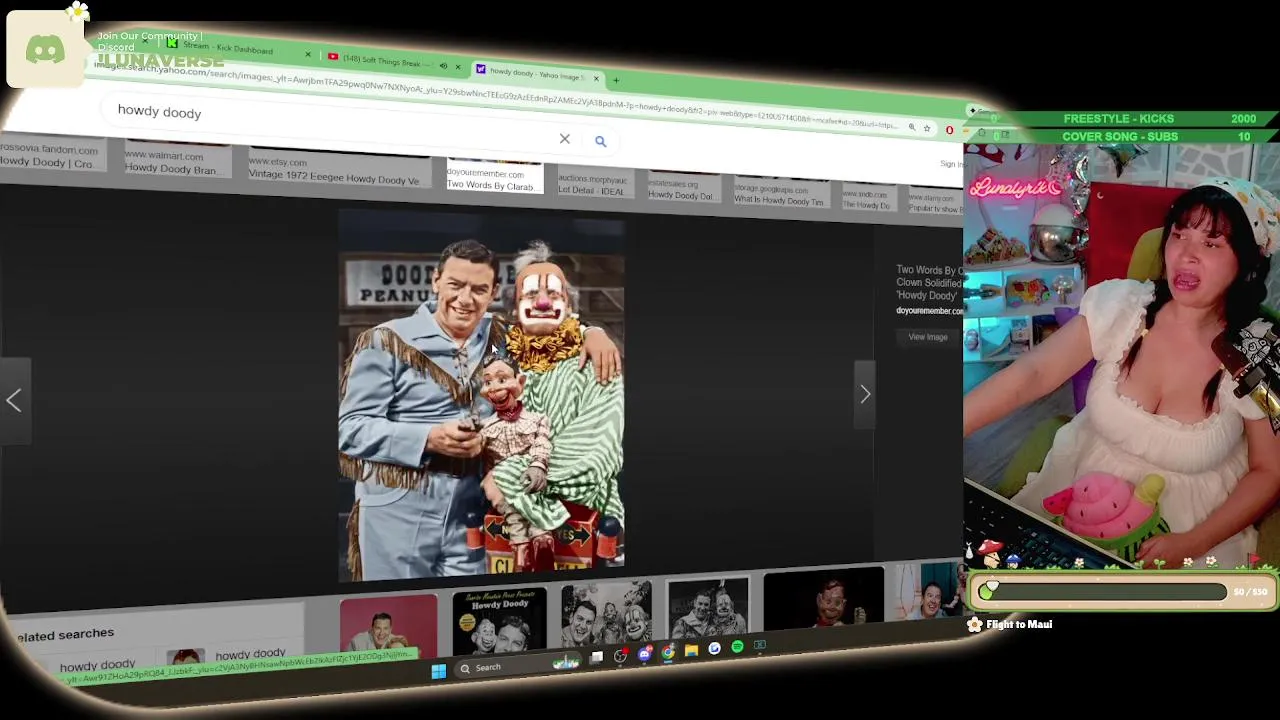Select the black-and-white two men thumbnail

708,607
